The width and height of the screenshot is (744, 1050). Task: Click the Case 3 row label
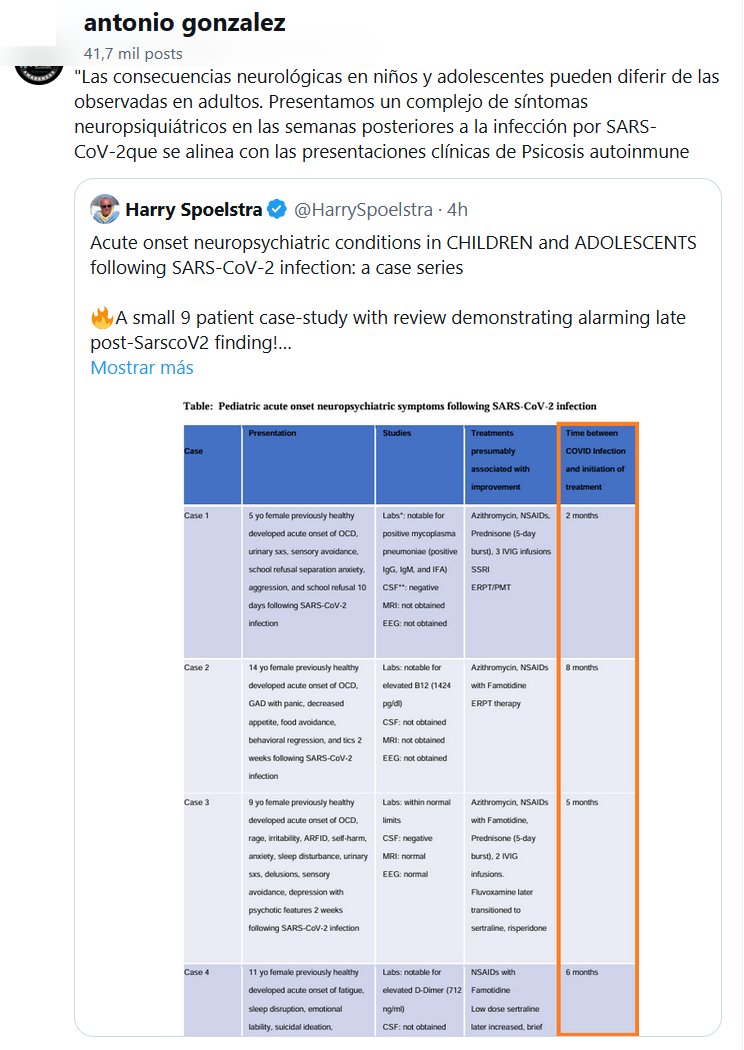click(x=197, y=802)
